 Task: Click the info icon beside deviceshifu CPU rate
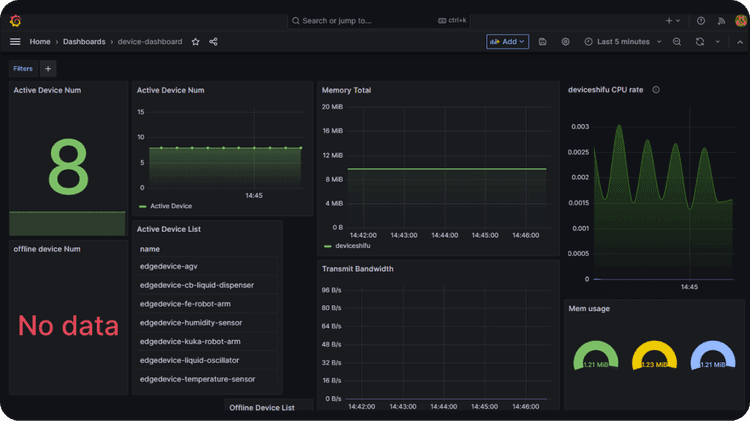tap(656, 90)
